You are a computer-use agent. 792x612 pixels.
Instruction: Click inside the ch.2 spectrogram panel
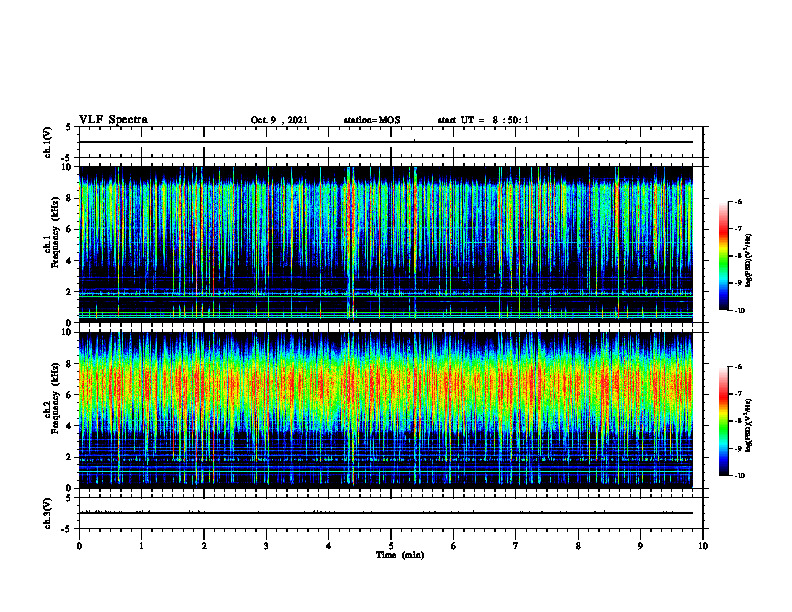(x=386, y=410)
